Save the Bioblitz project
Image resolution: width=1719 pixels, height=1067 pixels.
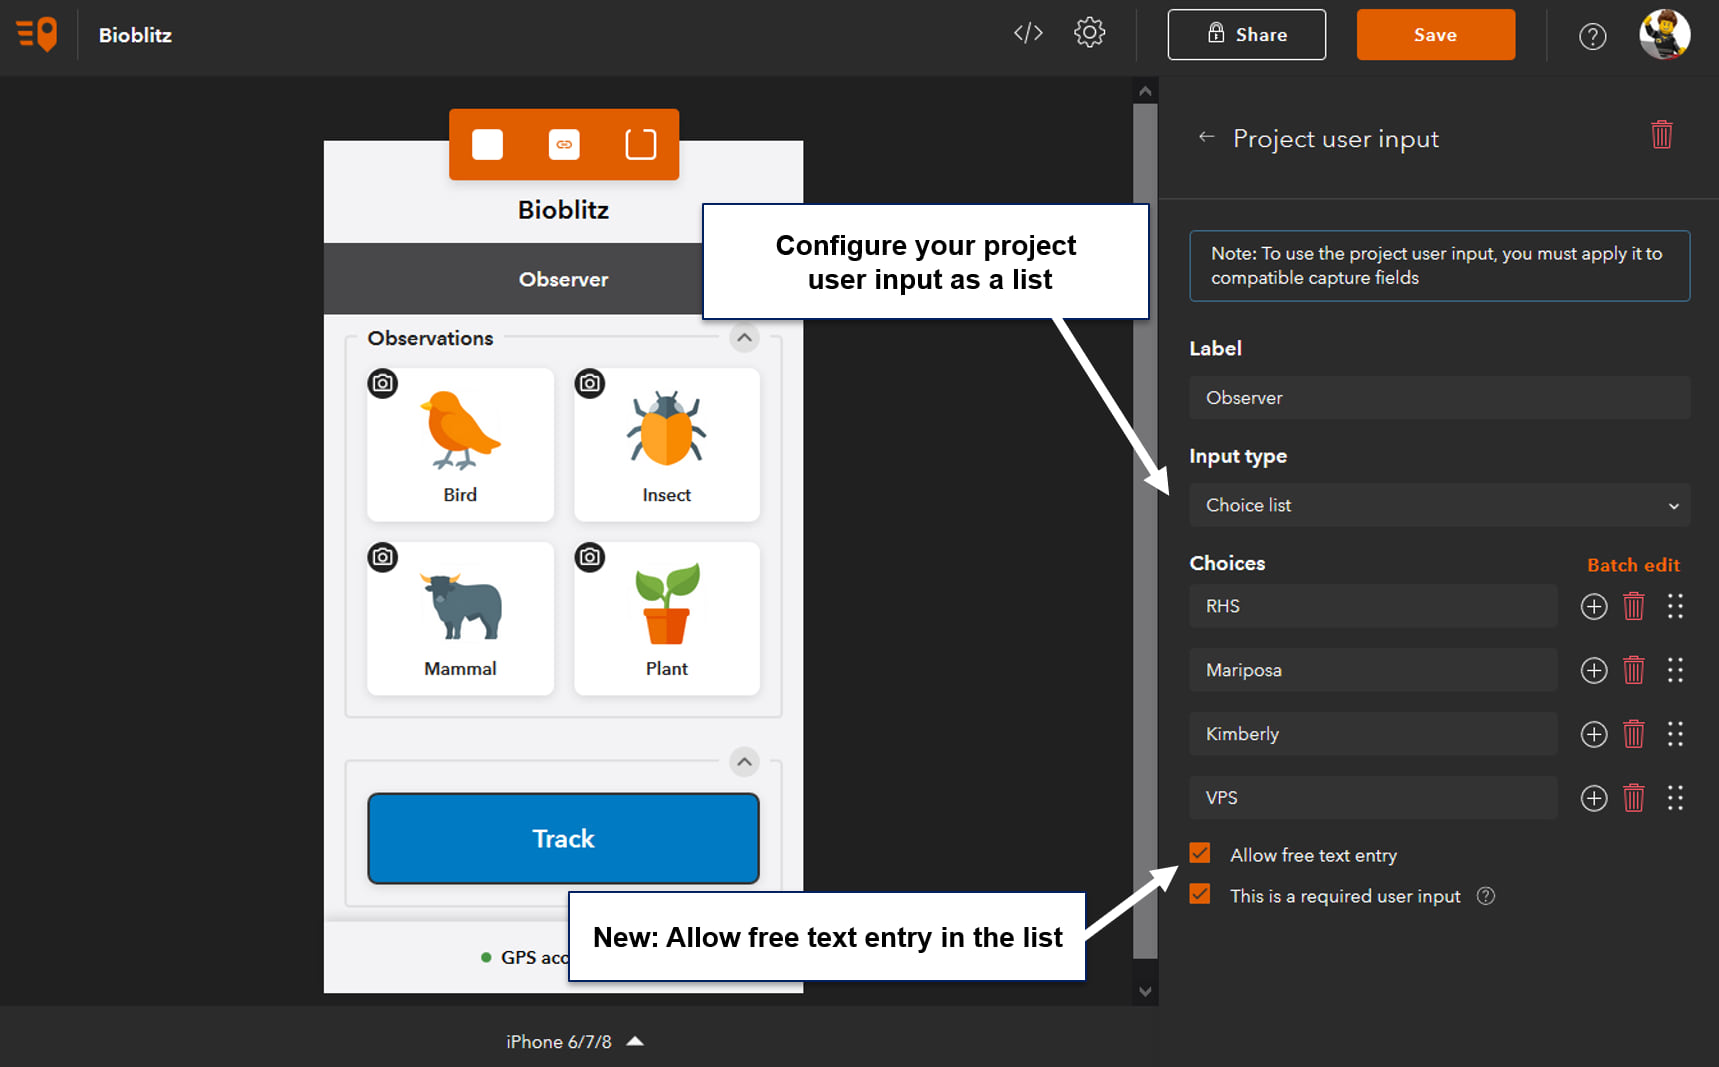coord(1435,33)
